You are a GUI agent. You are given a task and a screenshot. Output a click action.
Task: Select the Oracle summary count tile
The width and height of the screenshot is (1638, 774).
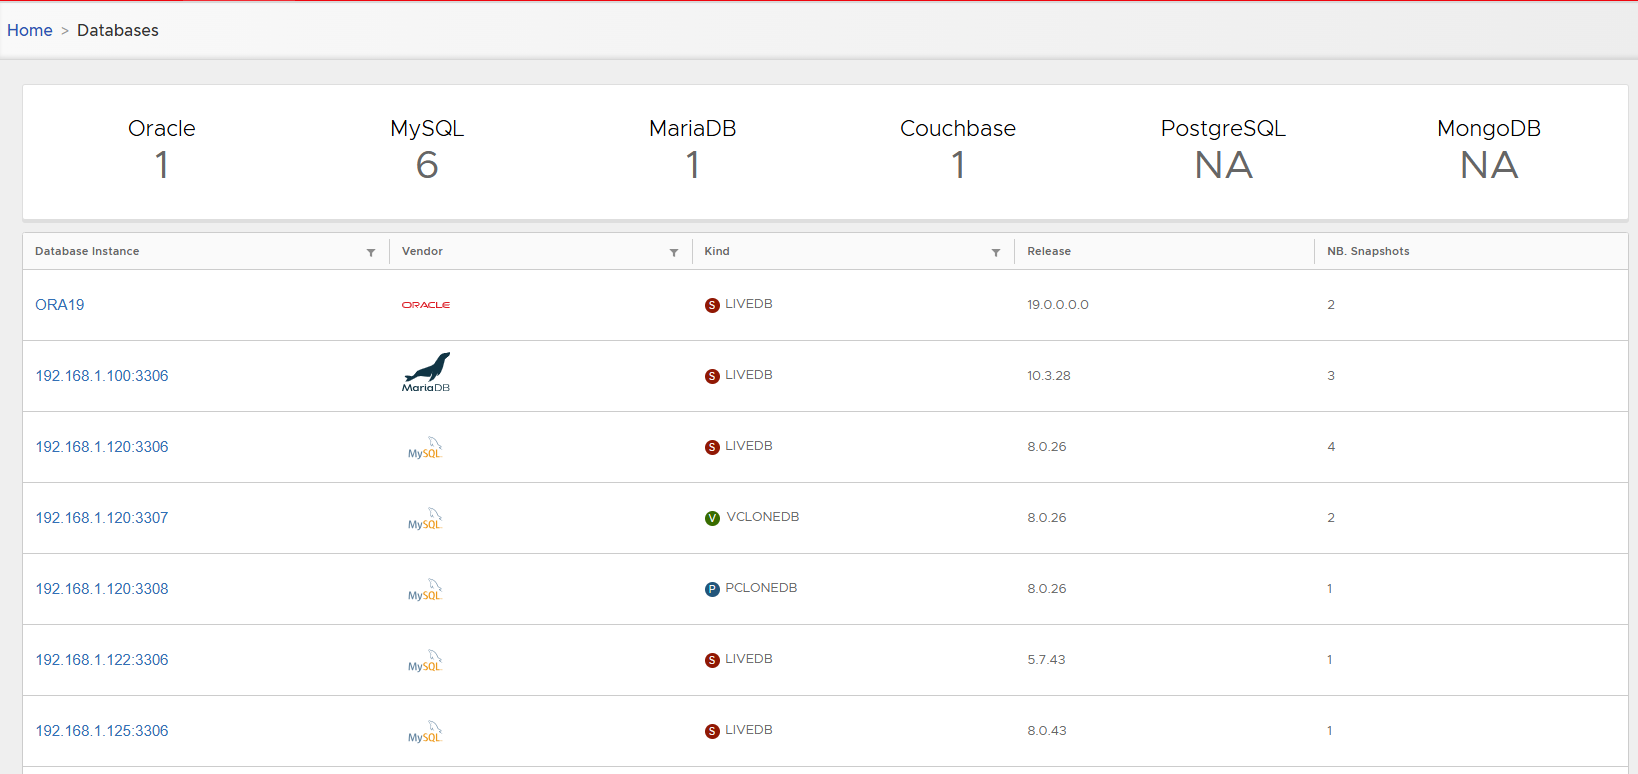point(162,150)
